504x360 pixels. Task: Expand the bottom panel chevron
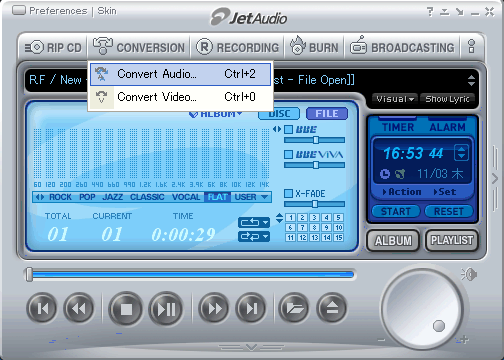pos(251,348)
